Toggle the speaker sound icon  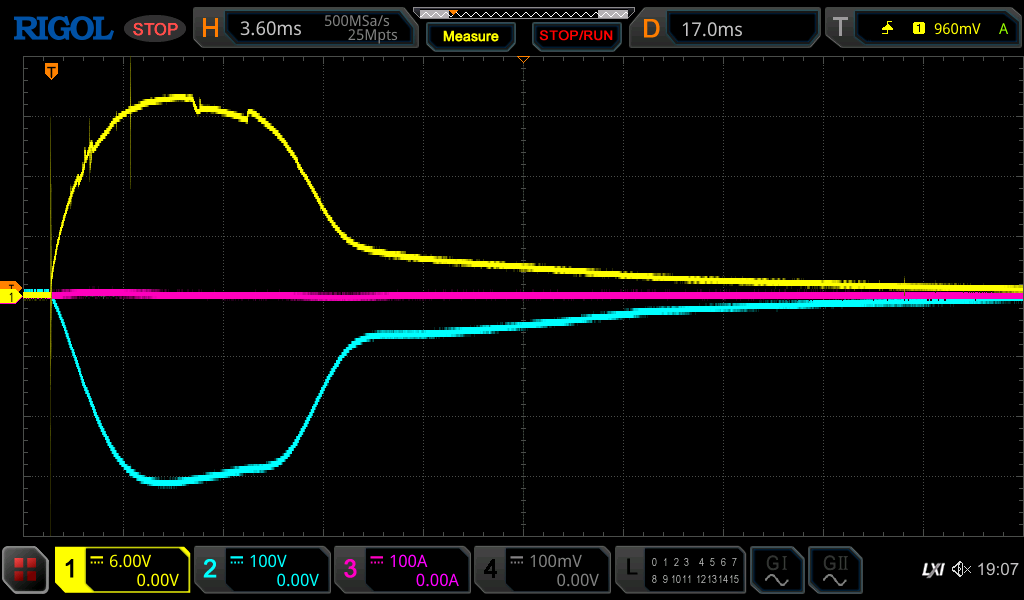pos(961,570)
